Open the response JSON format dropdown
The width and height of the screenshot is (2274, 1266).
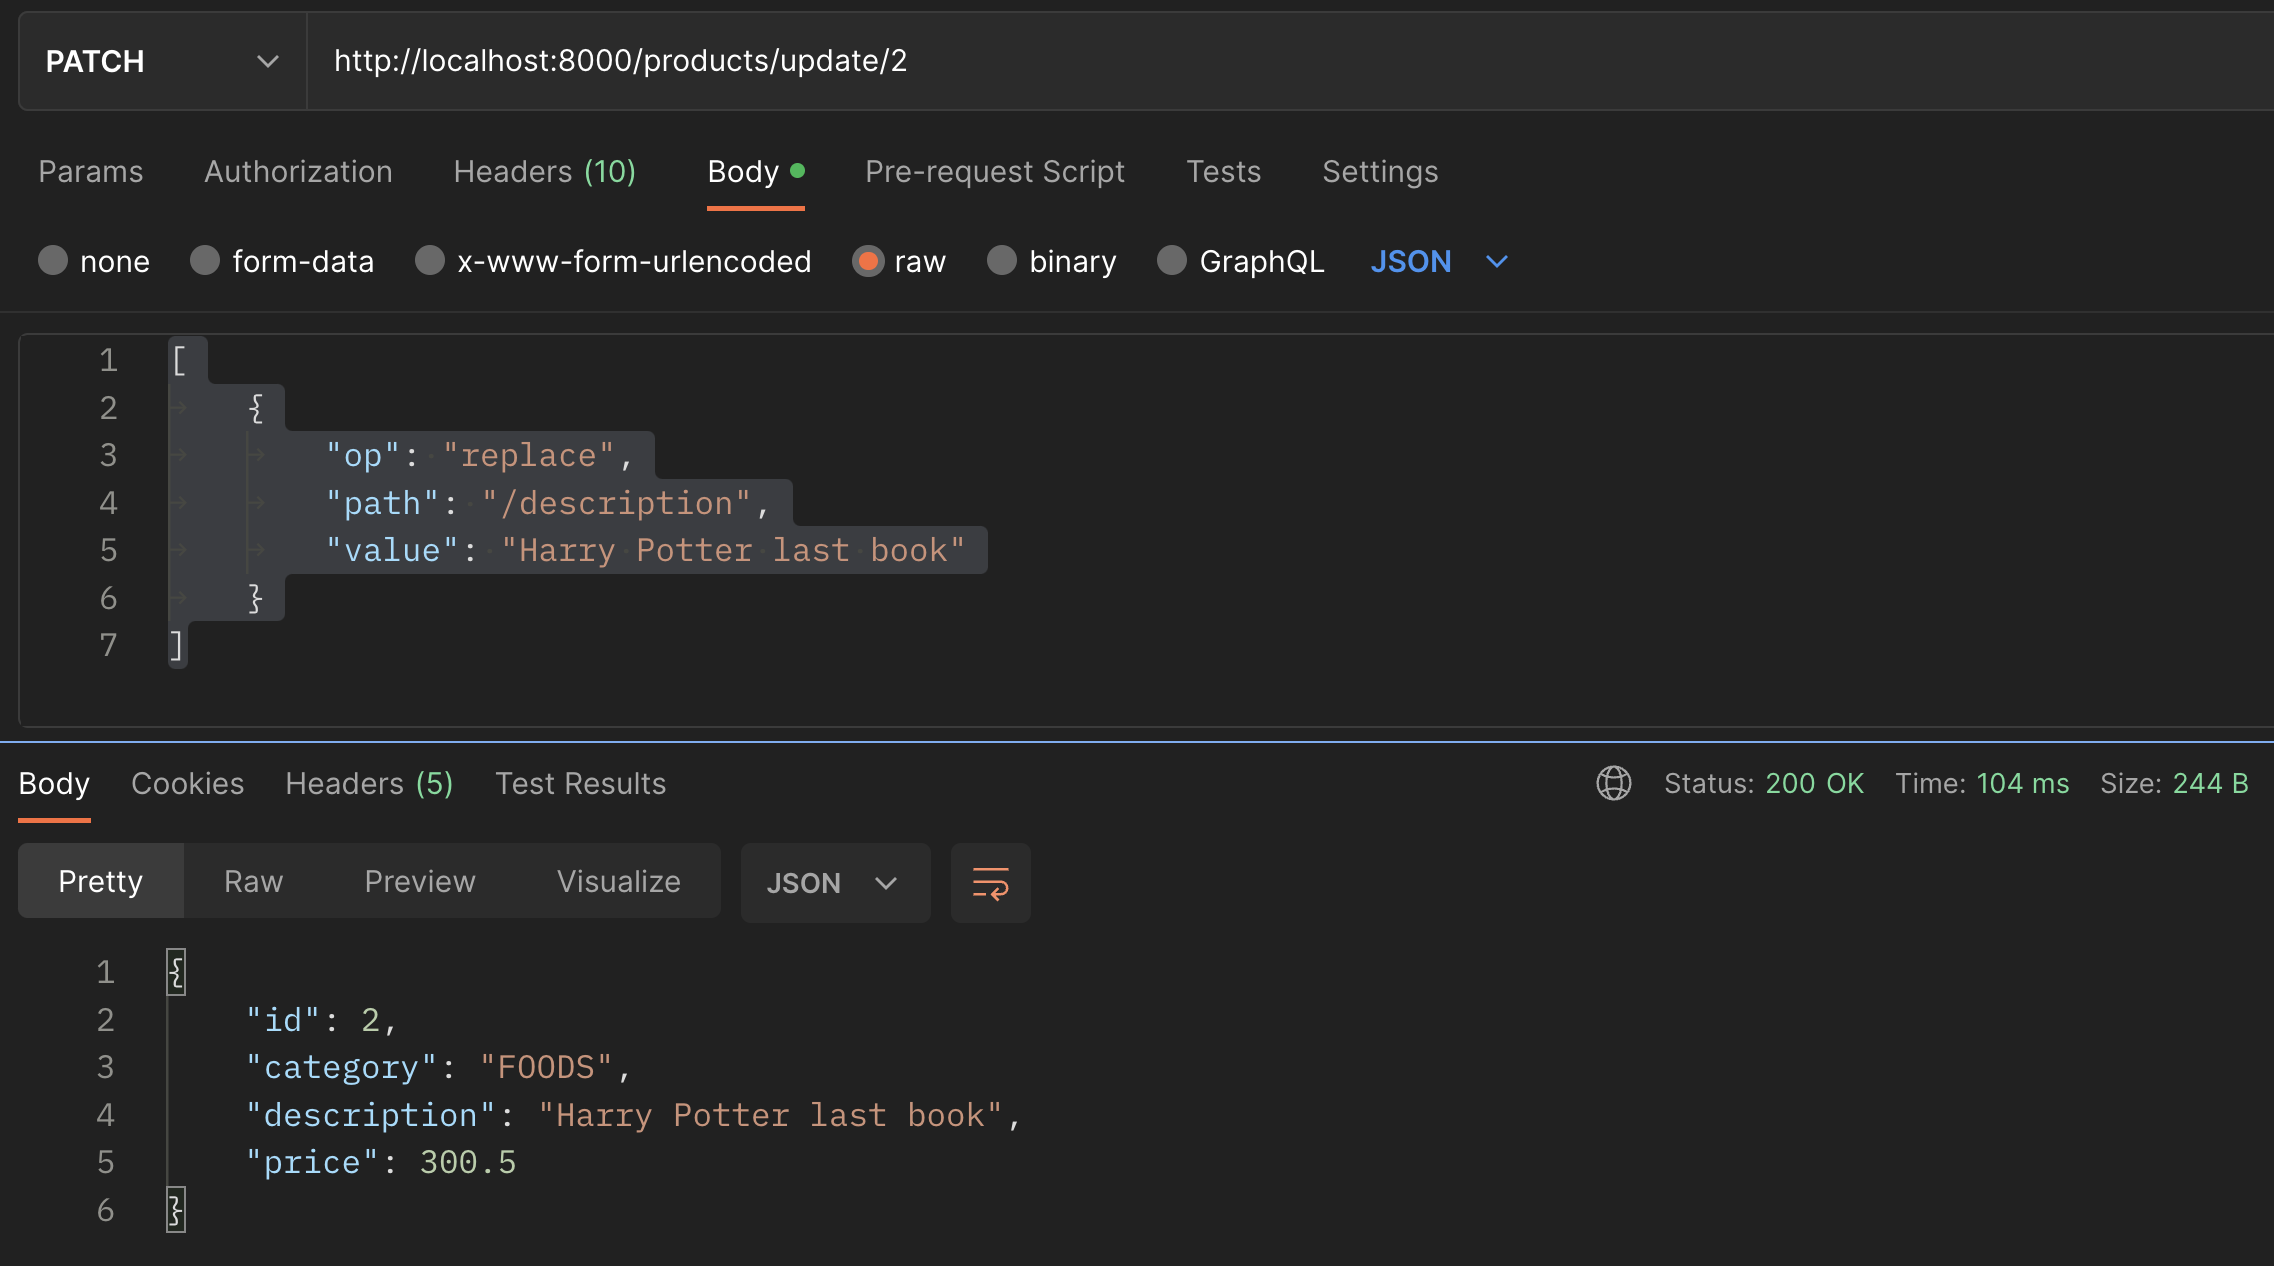click(x=833, y=883)
